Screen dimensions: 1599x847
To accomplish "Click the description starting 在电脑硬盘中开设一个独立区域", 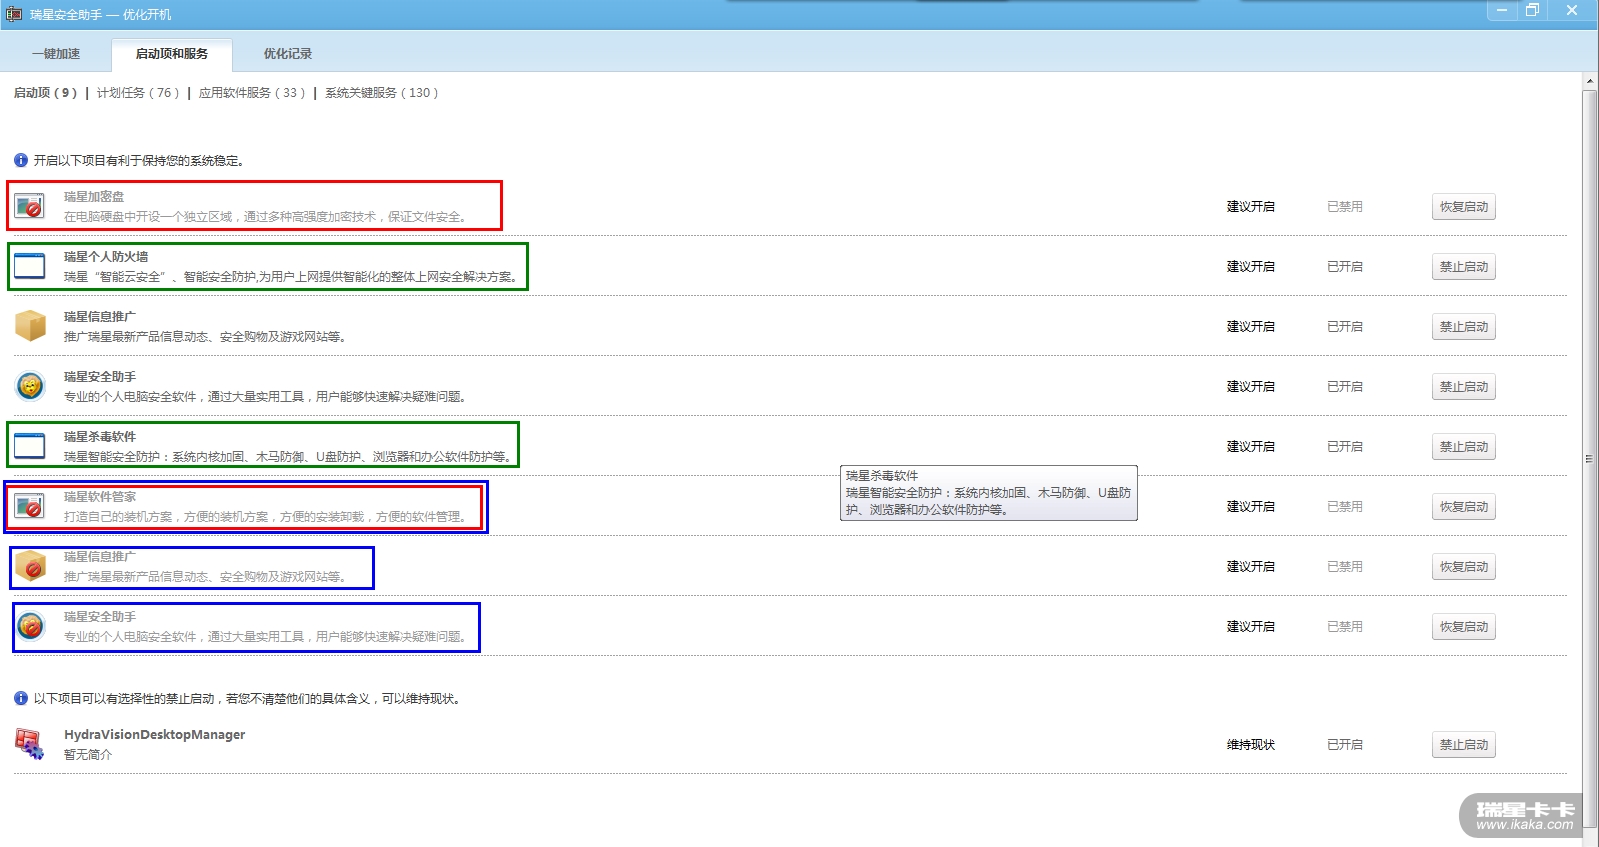I will pyautogui.click(x=267, y=217).
